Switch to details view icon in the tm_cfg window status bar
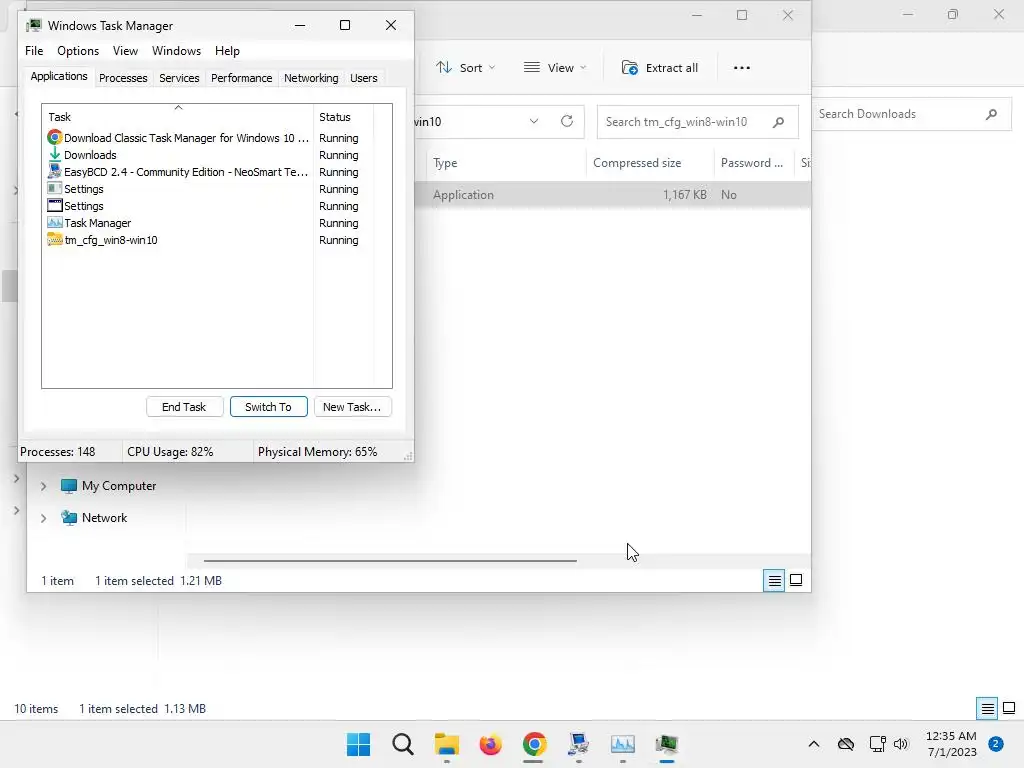The width and height of the screenshot is (1024, 768). coord(775,580)
